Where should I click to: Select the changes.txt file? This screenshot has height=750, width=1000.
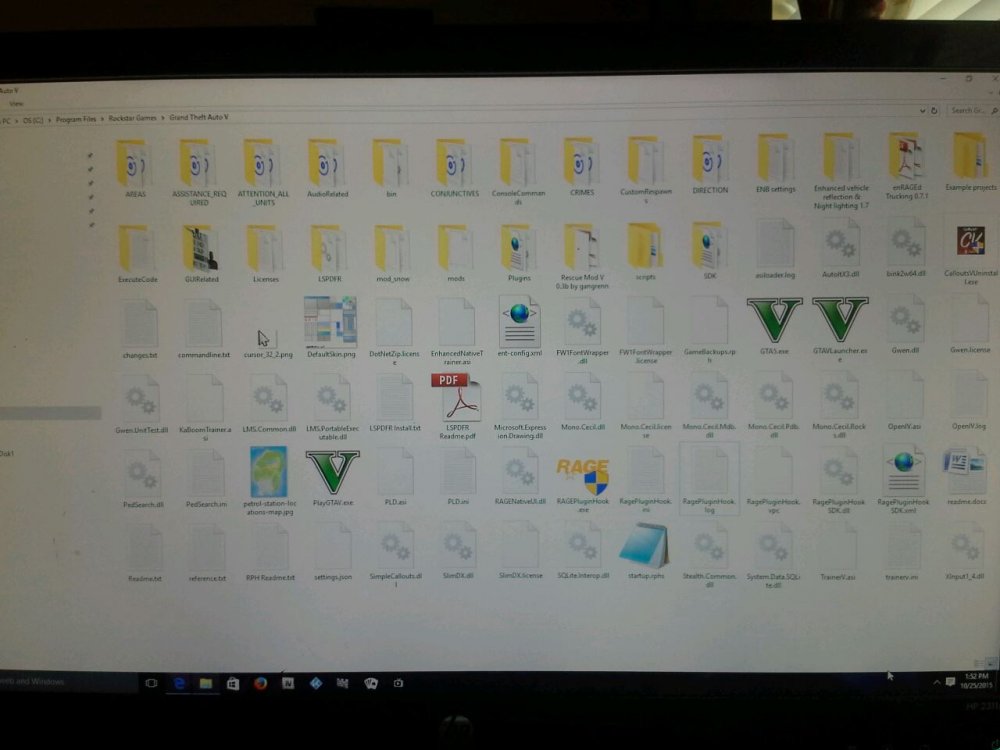140,329
